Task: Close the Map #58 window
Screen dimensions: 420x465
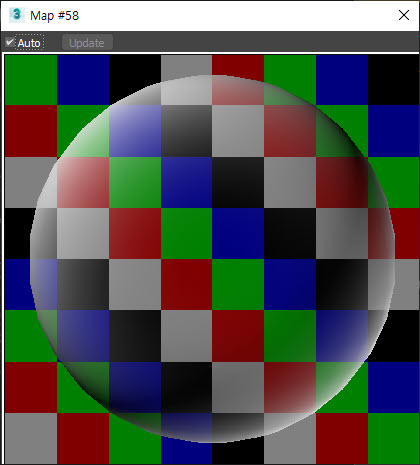Action: coord(404,15)
